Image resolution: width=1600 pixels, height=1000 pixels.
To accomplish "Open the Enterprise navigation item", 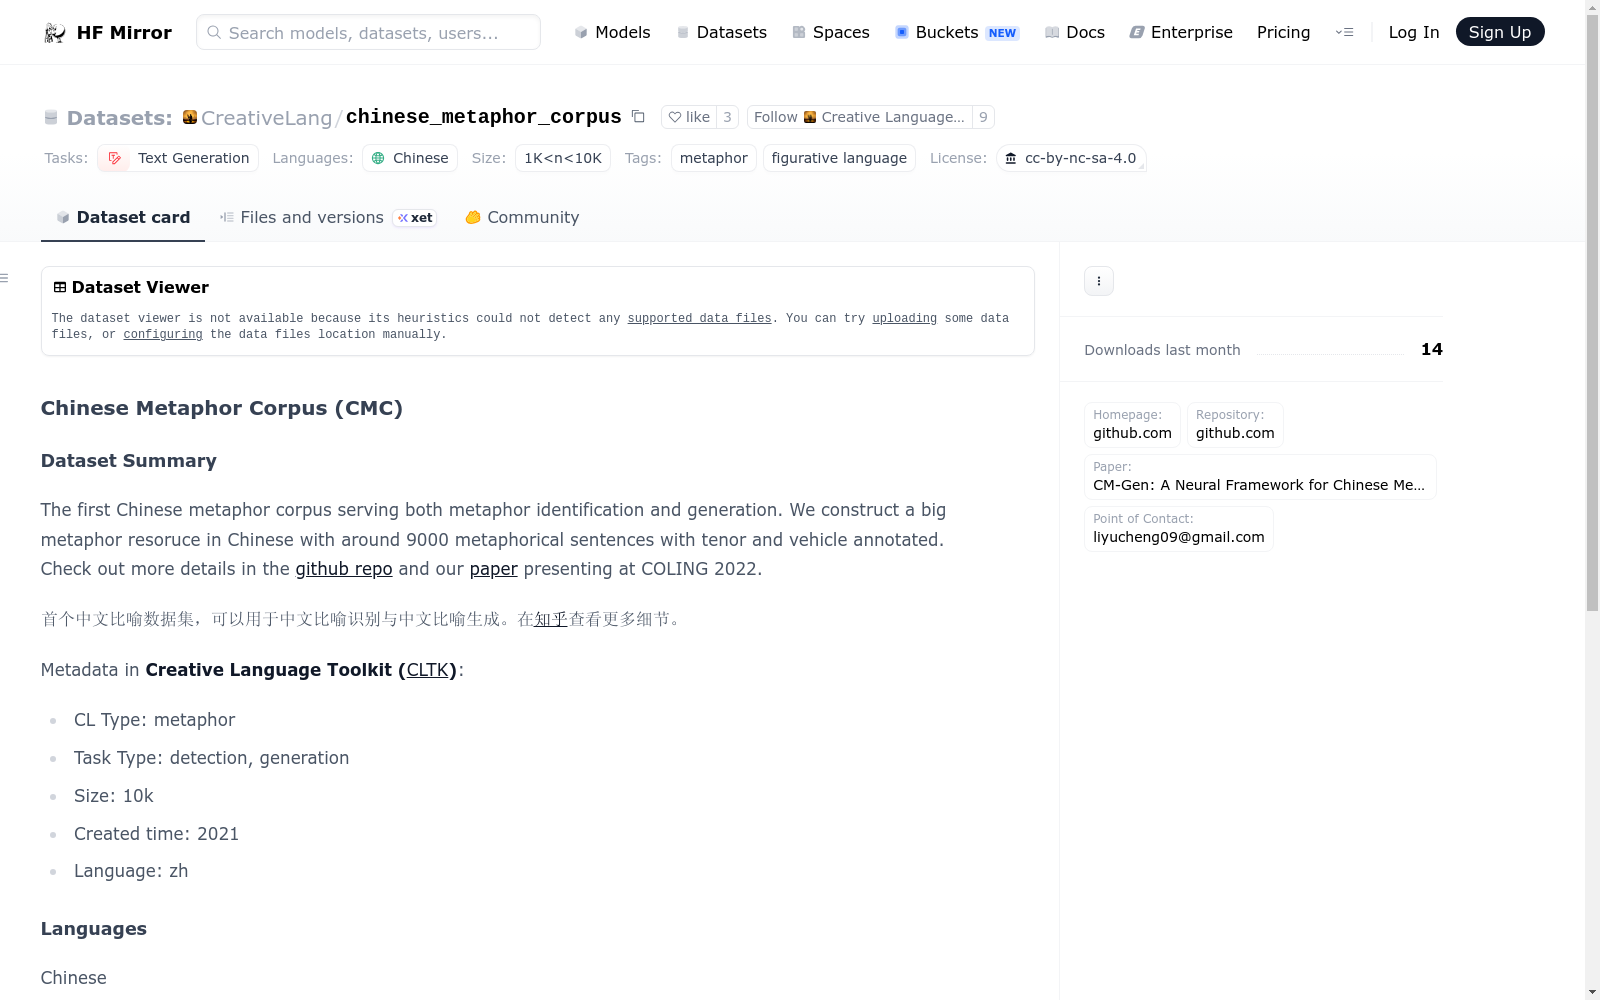I will click(x=1181, y=32).
